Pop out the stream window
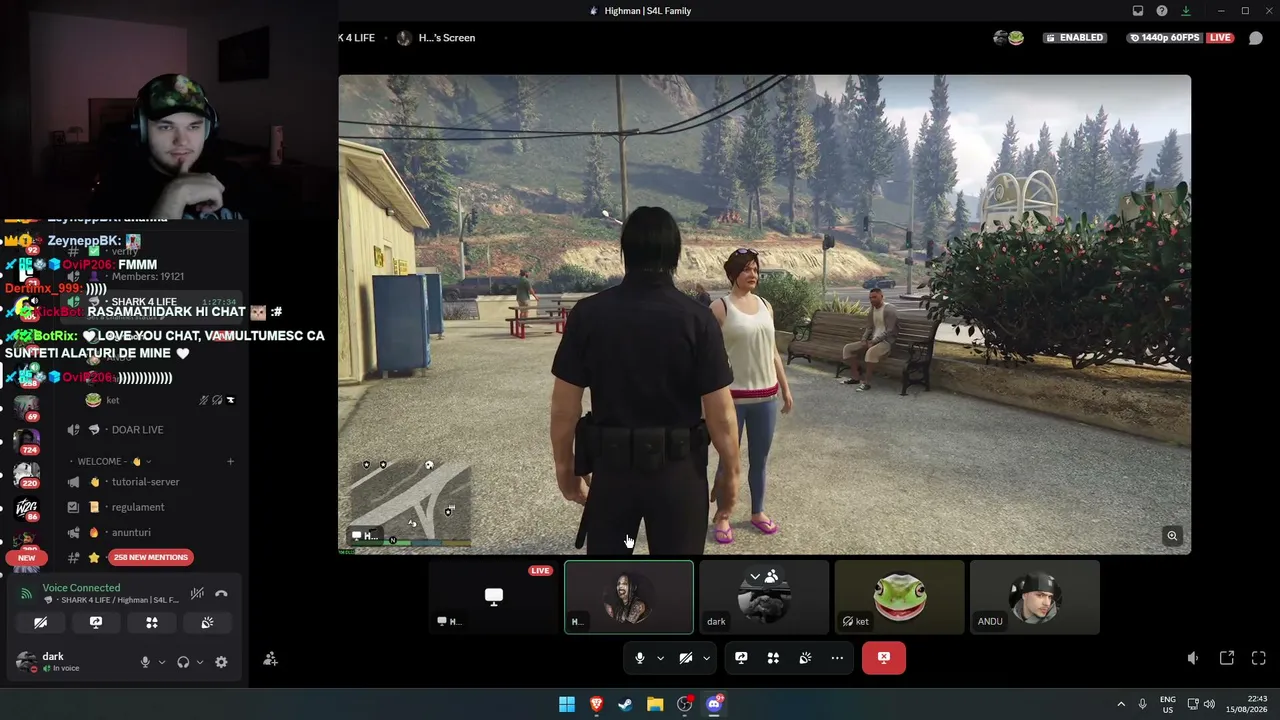Screen dimensions: 1280x720 pos(1227,658)
